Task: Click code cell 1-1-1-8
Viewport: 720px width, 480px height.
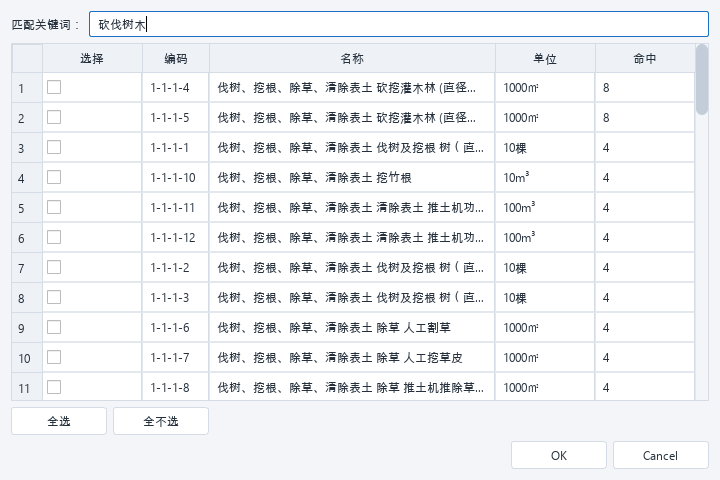Action: tap(176, 387)
